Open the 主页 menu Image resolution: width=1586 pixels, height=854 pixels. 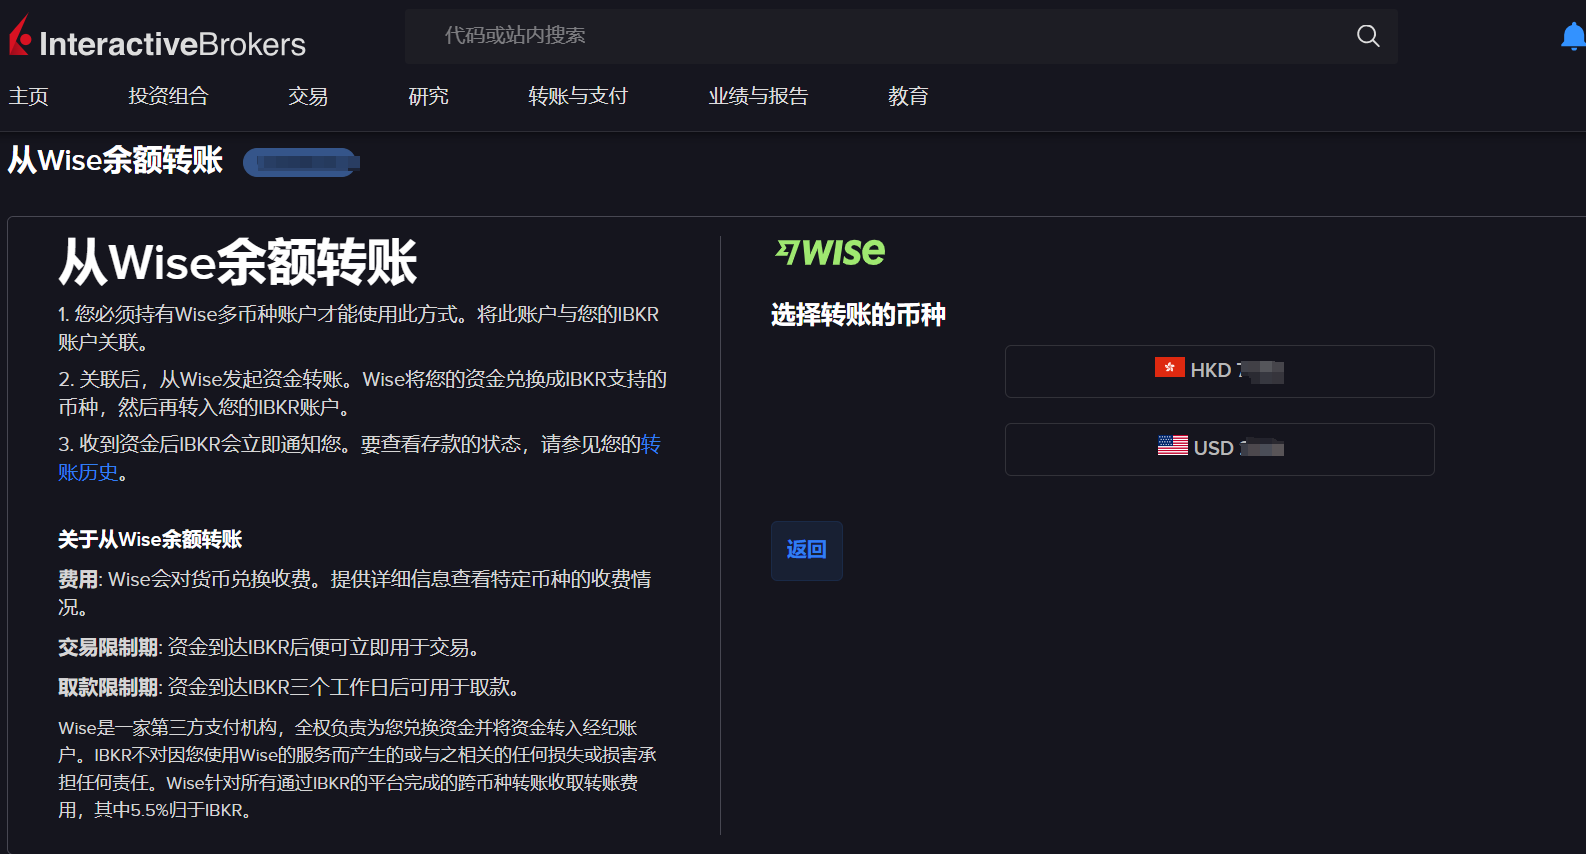coord(28,96)
